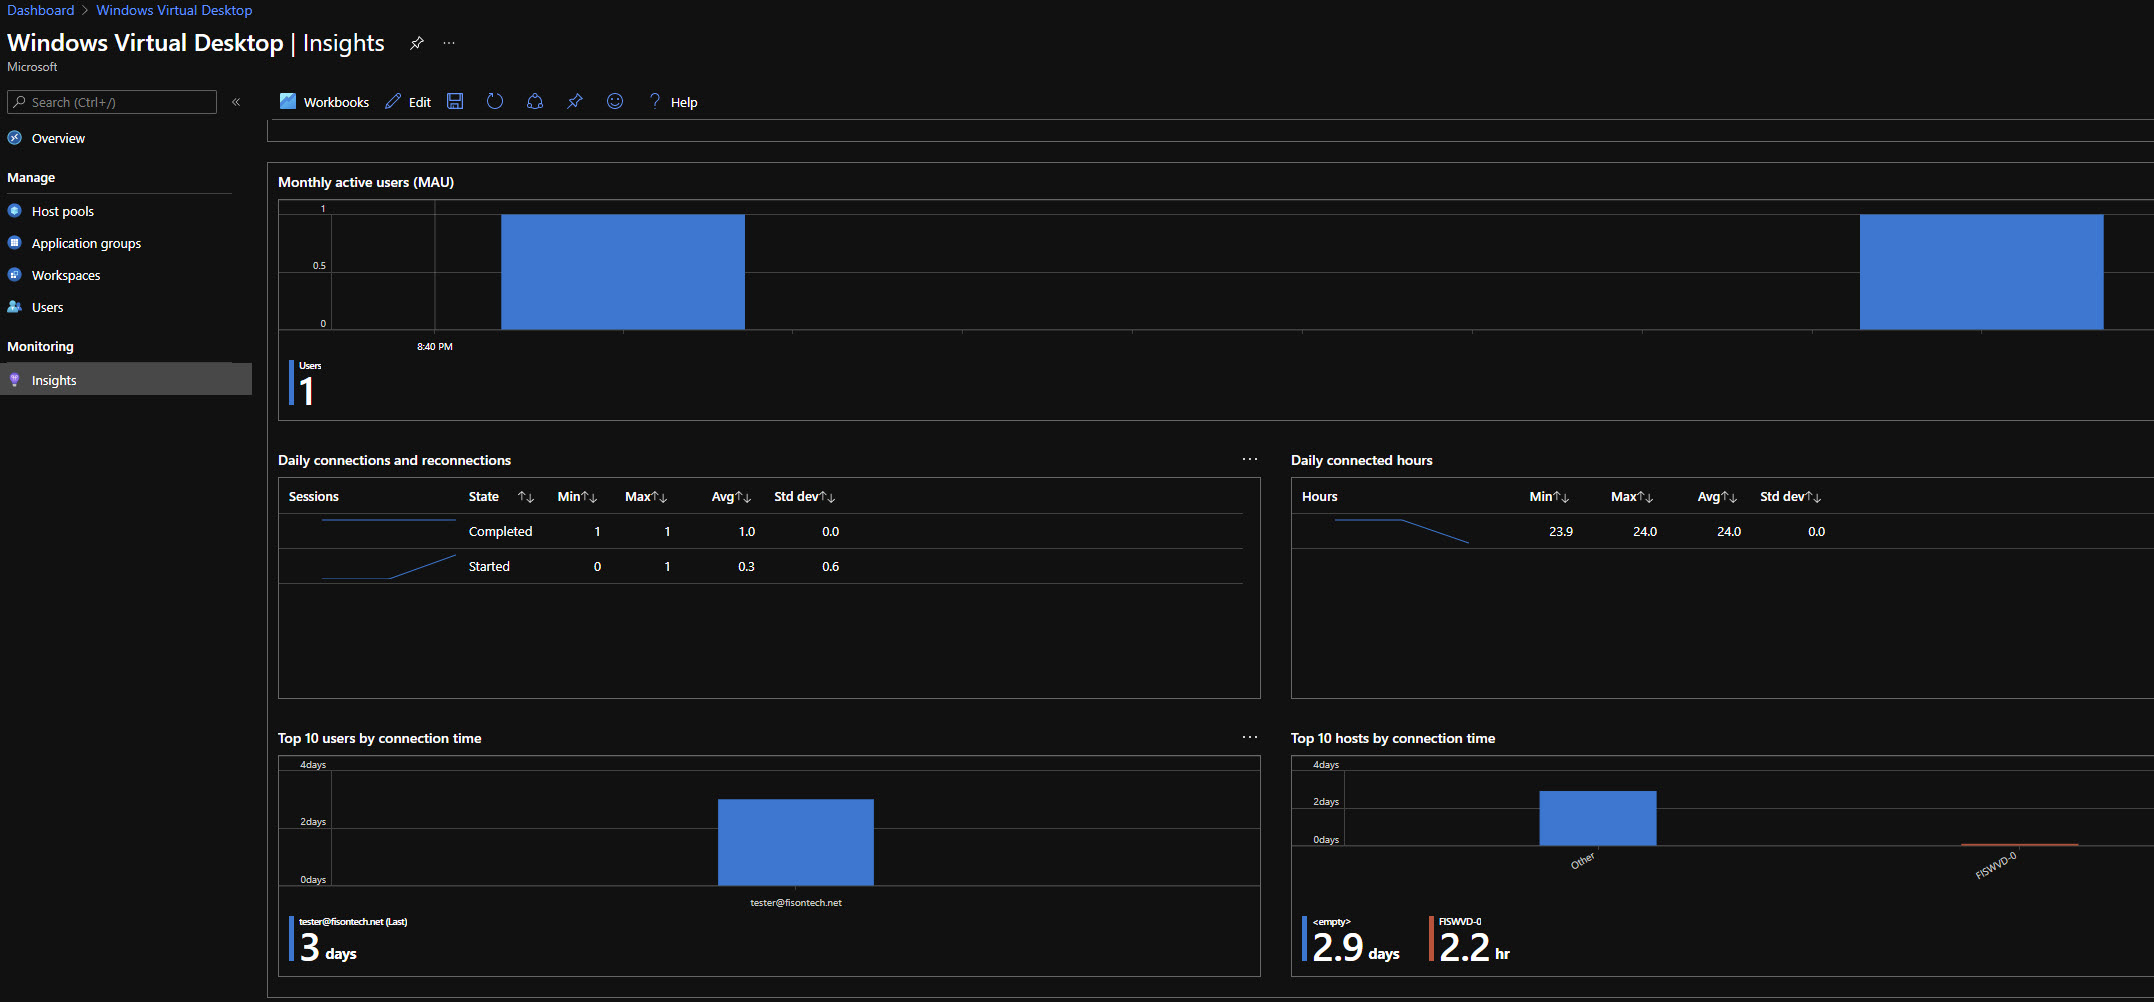Collapse the left navigation with the chevron

236,102
